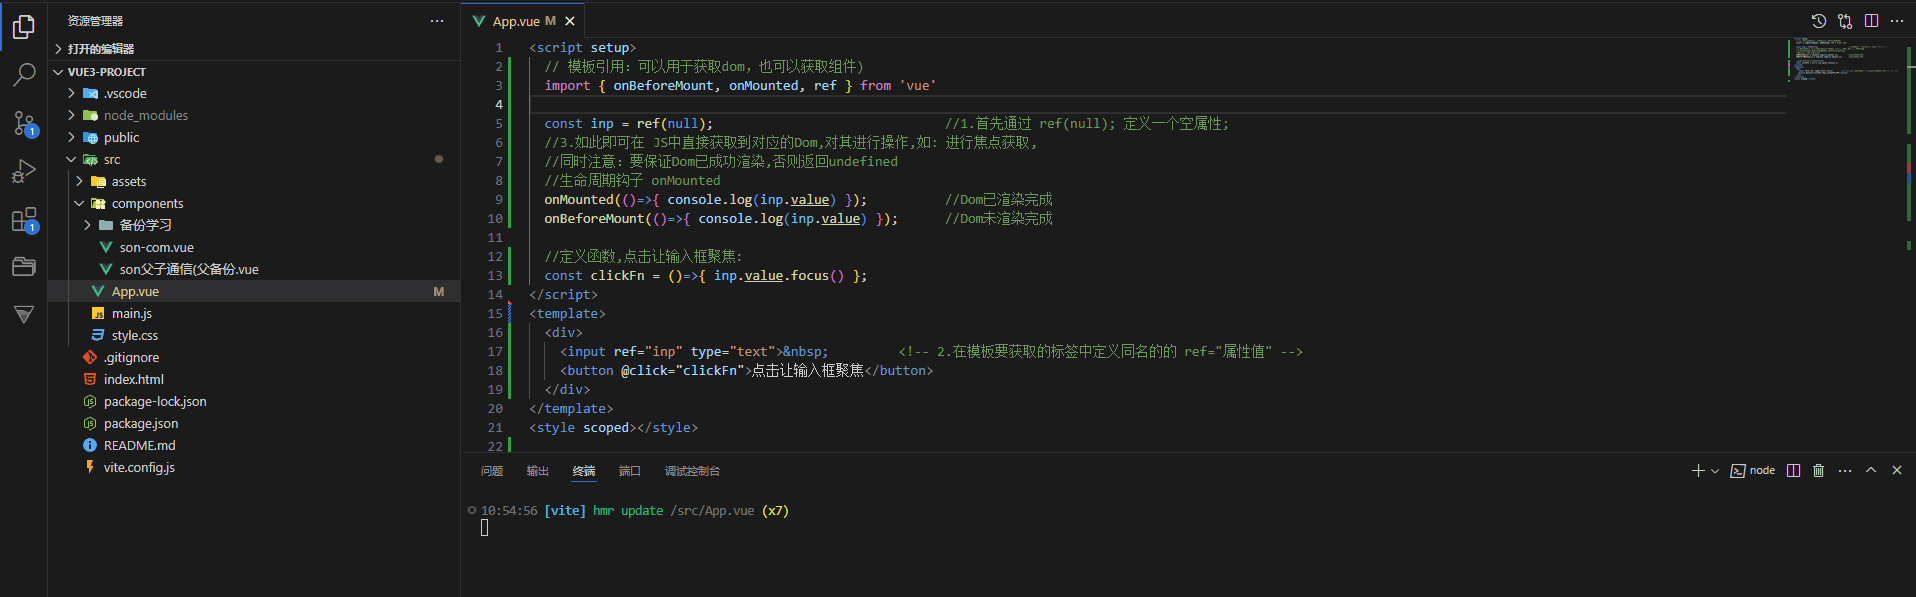Create a new terminal with plus icon

point(1697,470)
